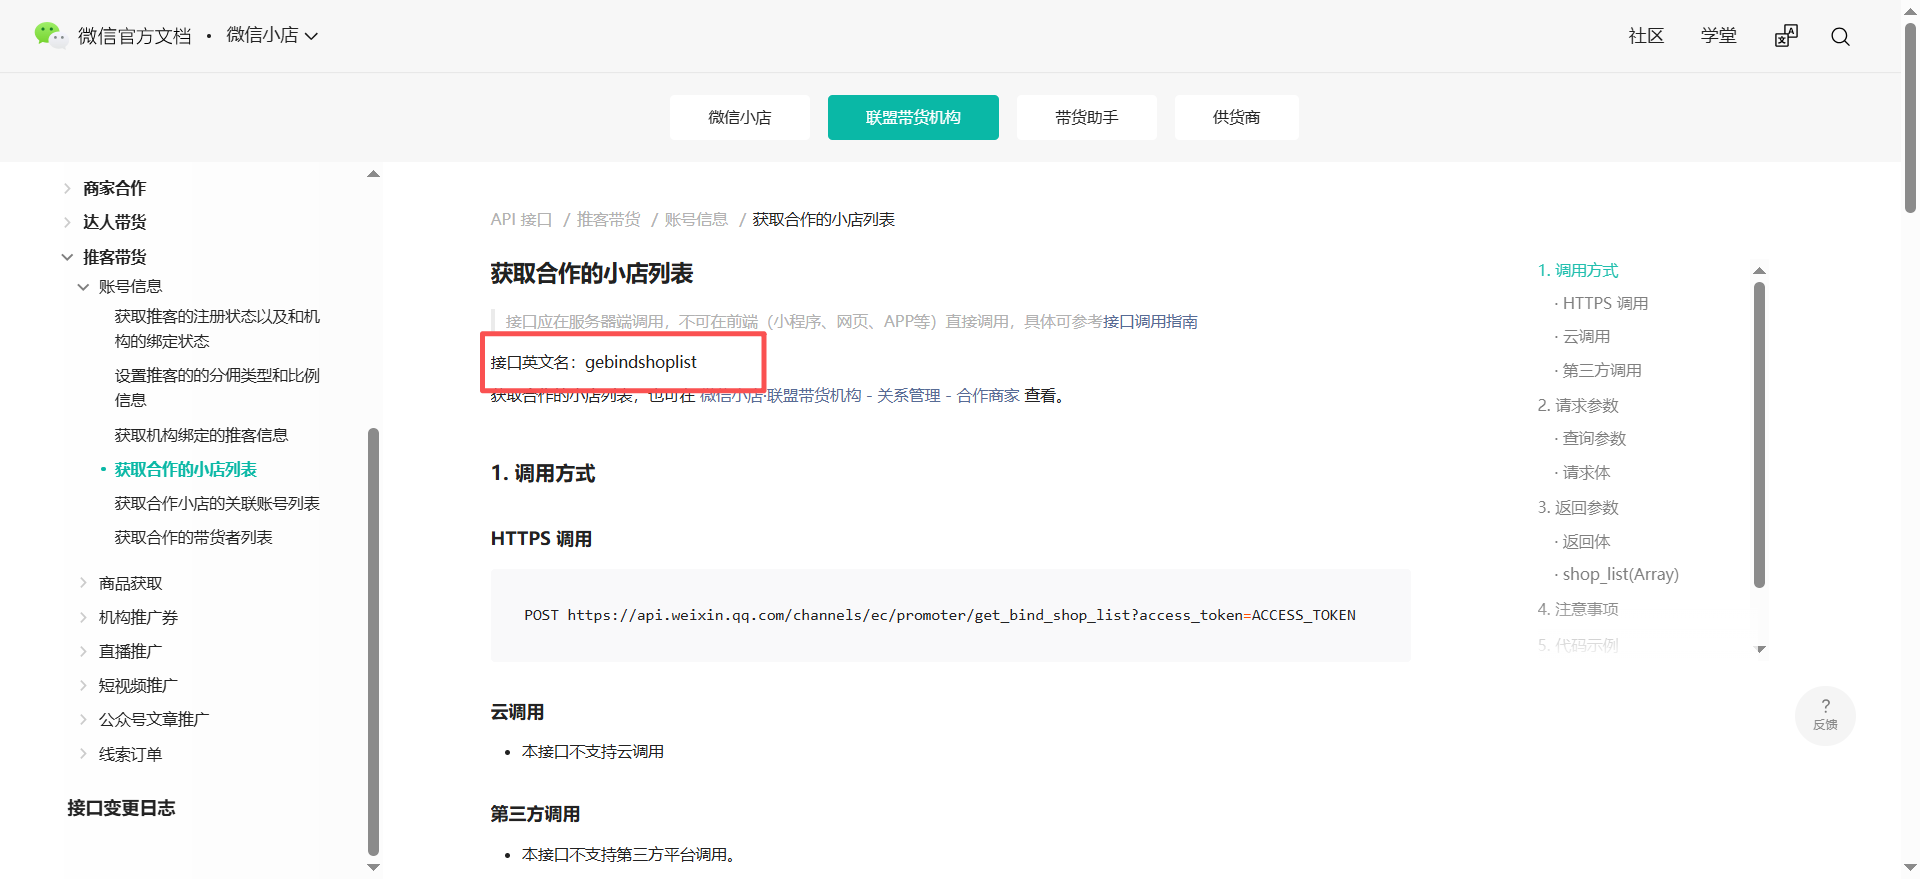Open 获取推客的注册状态以及和机构的绑定状态 page
Screen dimensions: 1920x879
coord(217,329)
